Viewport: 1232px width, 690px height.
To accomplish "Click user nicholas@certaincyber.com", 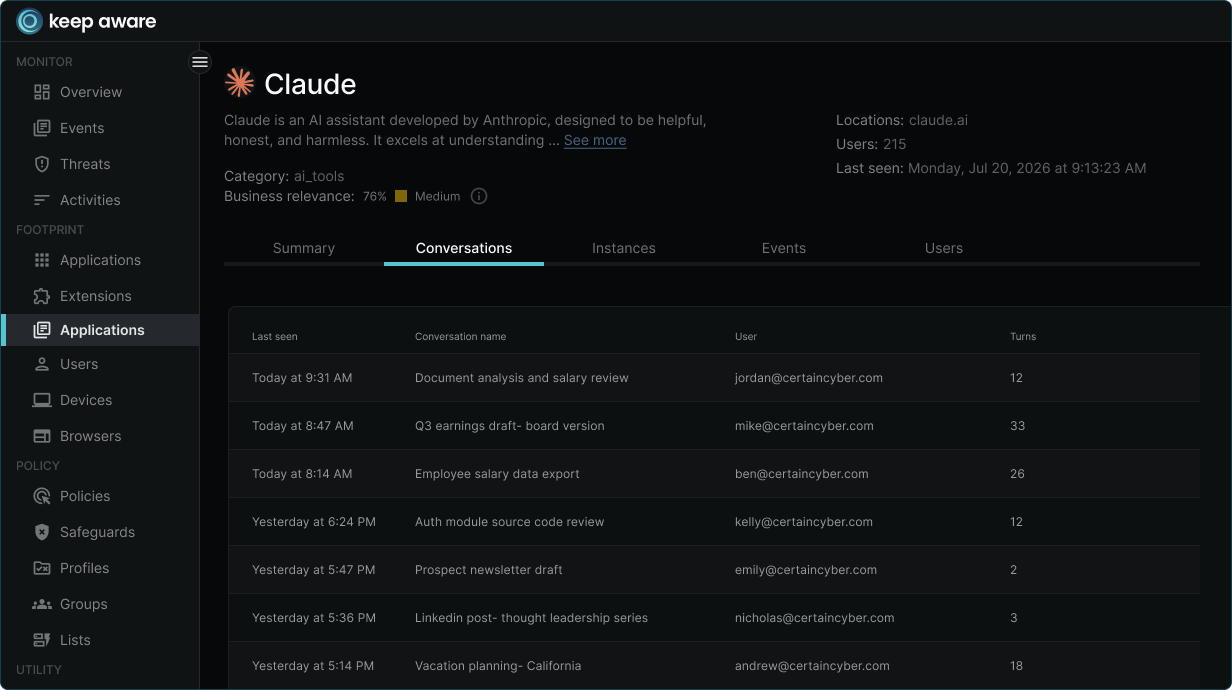I will click(815, 618).
